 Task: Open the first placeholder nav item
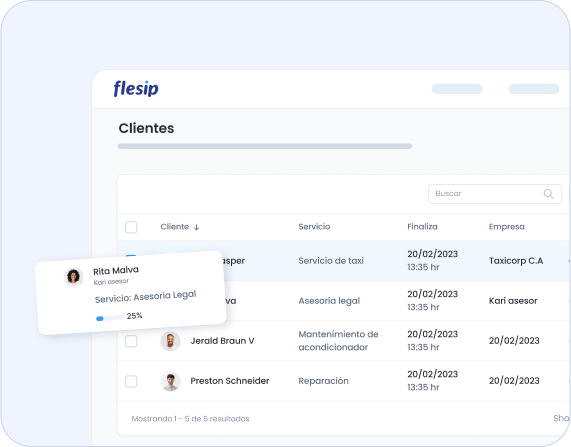pyautogui.click(x=457, y=89)
